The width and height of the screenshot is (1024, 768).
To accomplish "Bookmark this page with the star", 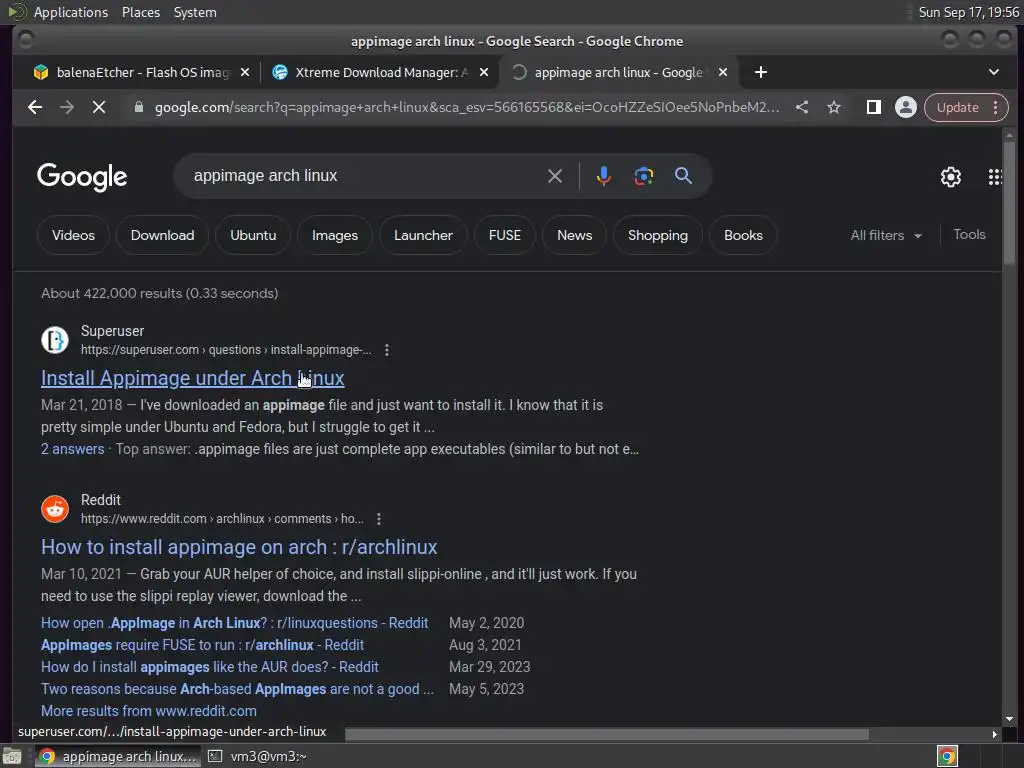I will [834, 107].
